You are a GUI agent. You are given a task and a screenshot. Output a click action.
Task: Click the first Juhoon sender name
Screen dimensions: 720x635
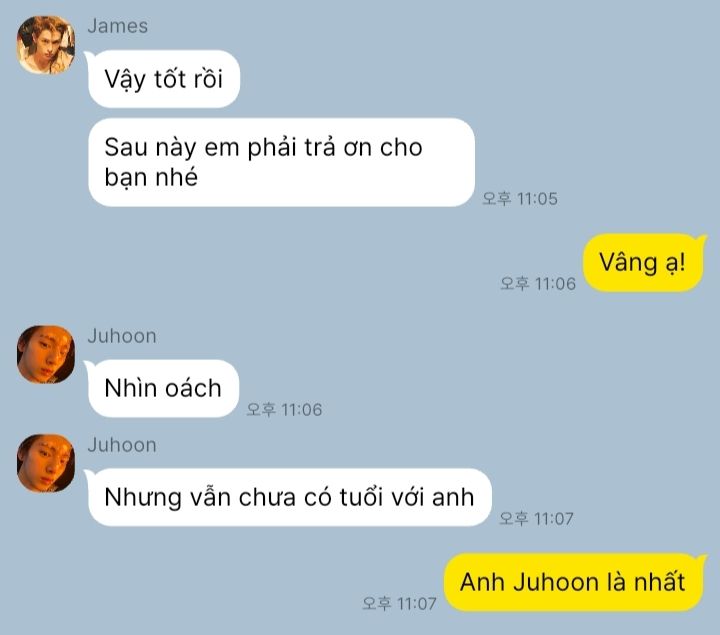[x=122, y=336]
